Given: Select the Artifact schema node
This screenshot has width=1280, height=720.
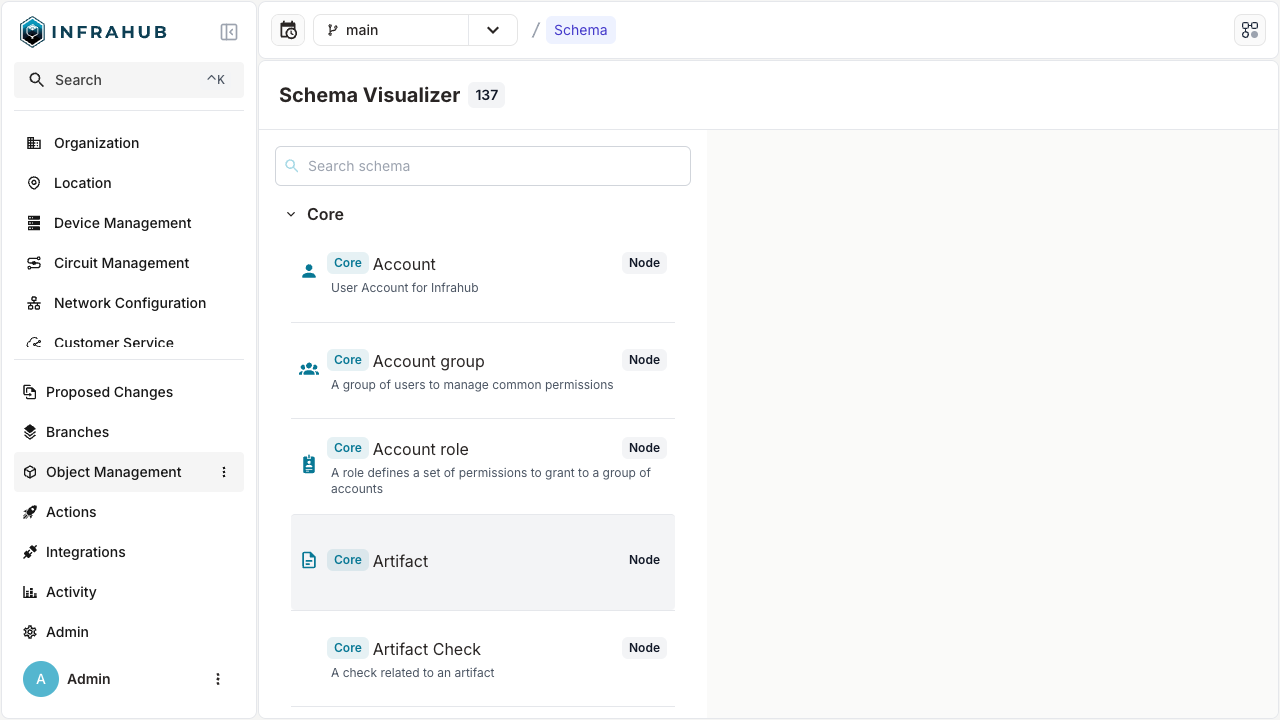Looking at the screenshot, I should (x=483, y=561).
